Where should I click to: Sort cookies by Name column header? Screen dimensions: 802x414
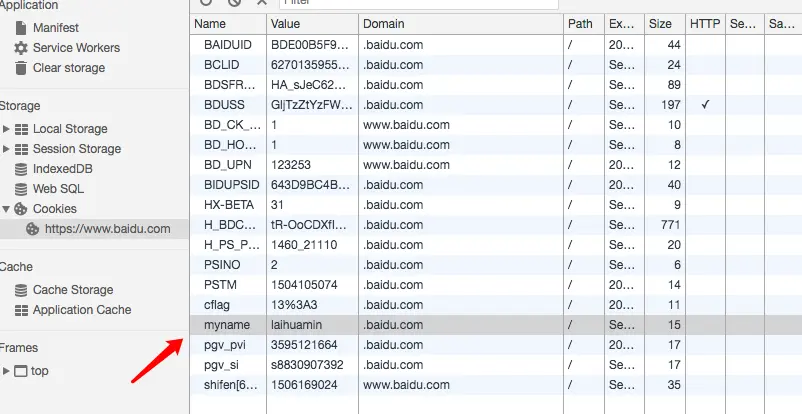tap(210, 23)
